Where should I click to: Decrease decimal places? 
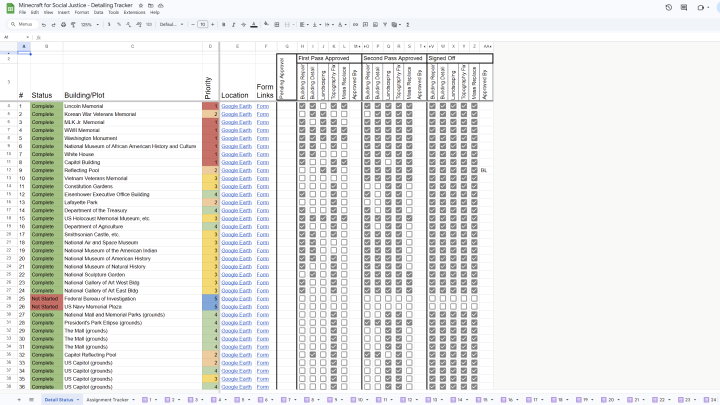tap(129, 24)
